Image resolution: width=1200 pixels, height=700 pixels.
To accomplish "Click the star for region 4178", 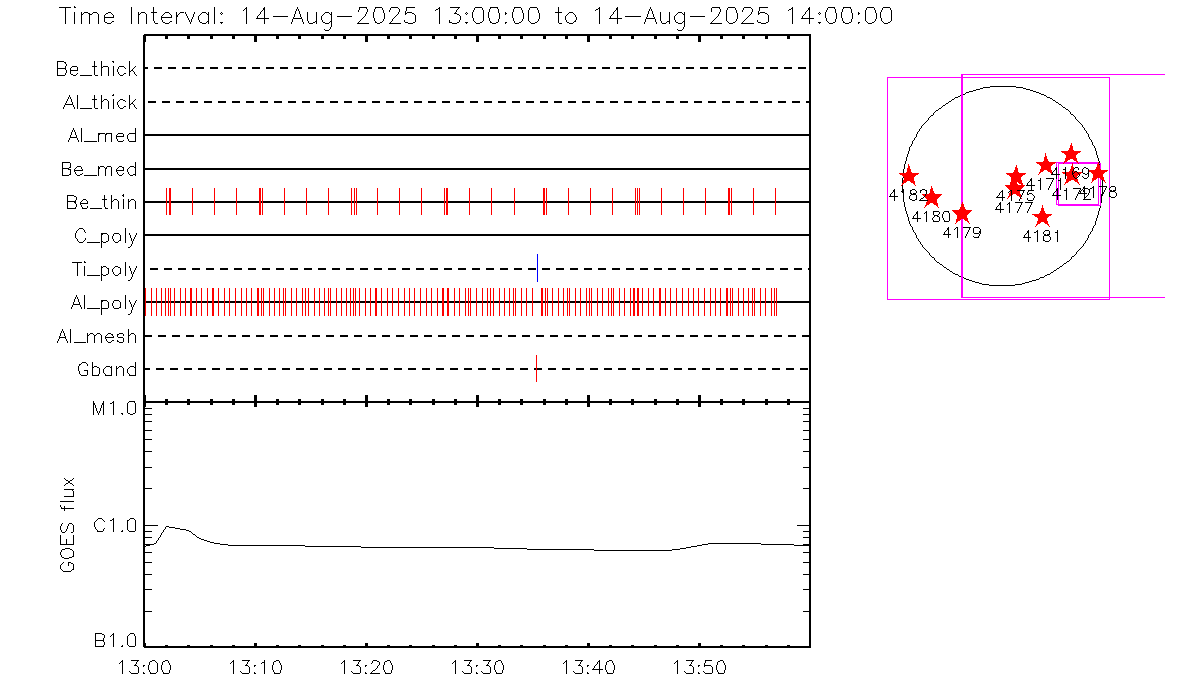I will click(x=1098, y=173).
